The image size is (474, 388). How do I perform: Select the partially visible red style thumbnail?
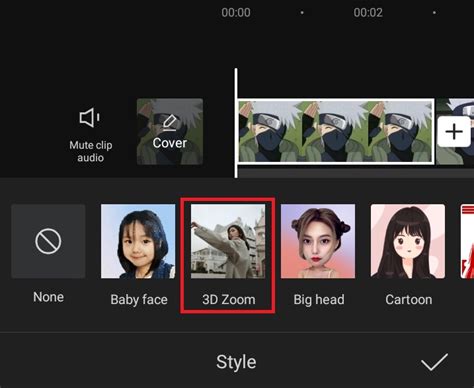click(467, 241)
